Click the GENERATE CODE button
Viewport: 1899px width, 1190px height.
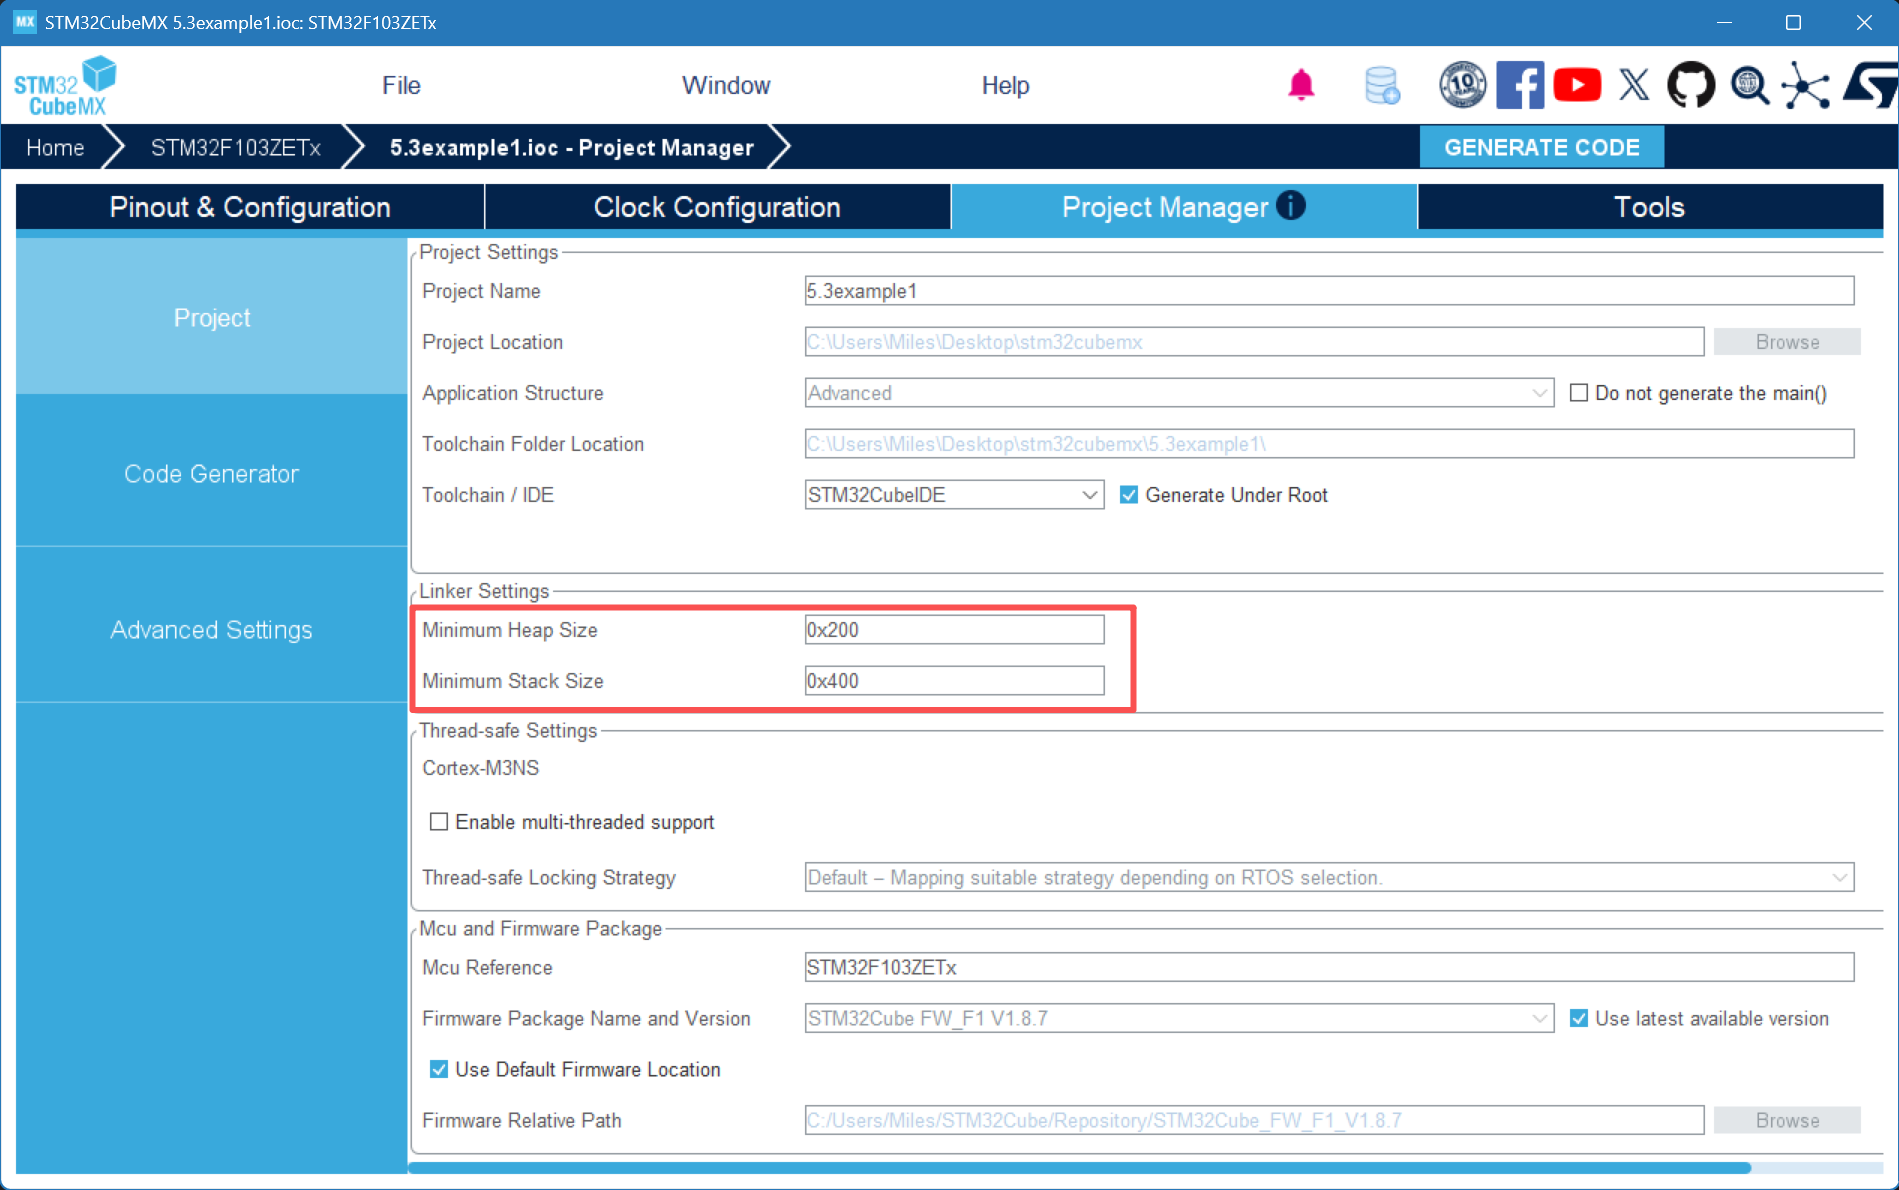coord(1541,147)
